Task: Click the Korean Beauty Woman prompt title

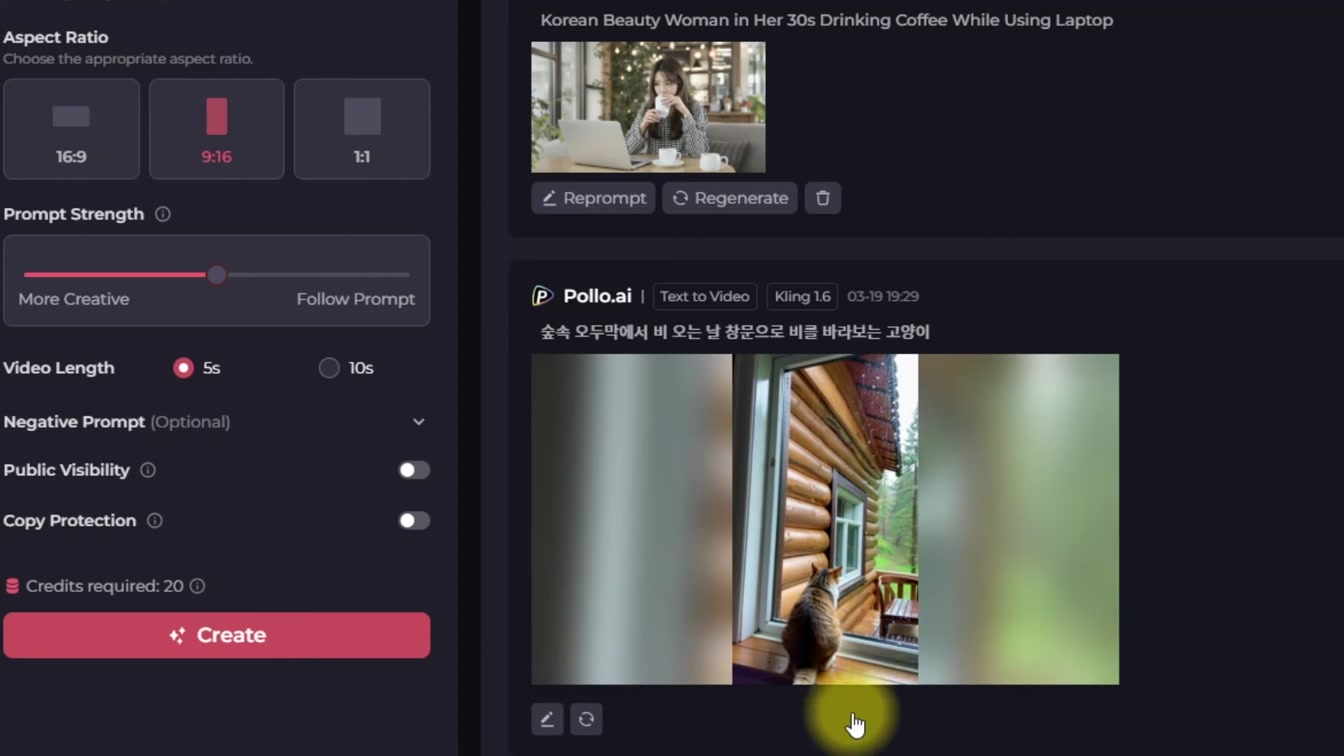Action: point(826,20)
